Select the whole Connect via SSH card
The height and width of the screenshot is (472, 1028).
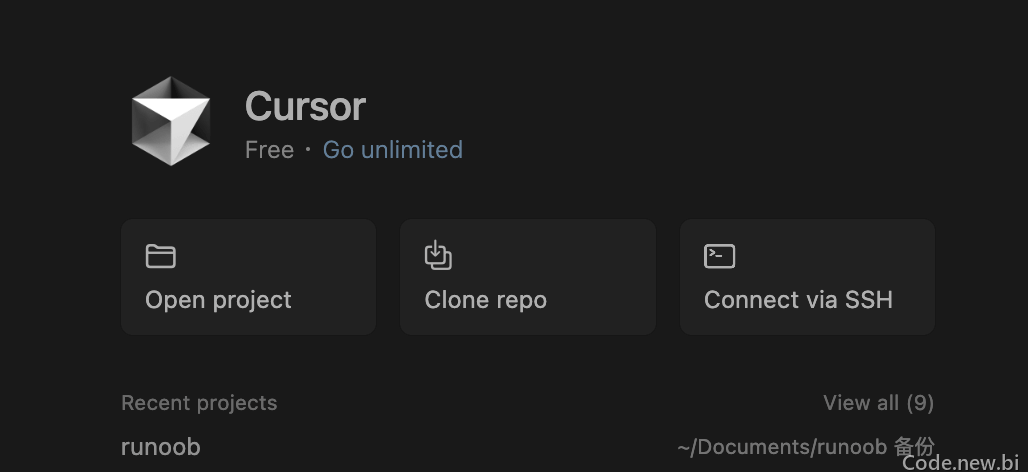[807, 277]
